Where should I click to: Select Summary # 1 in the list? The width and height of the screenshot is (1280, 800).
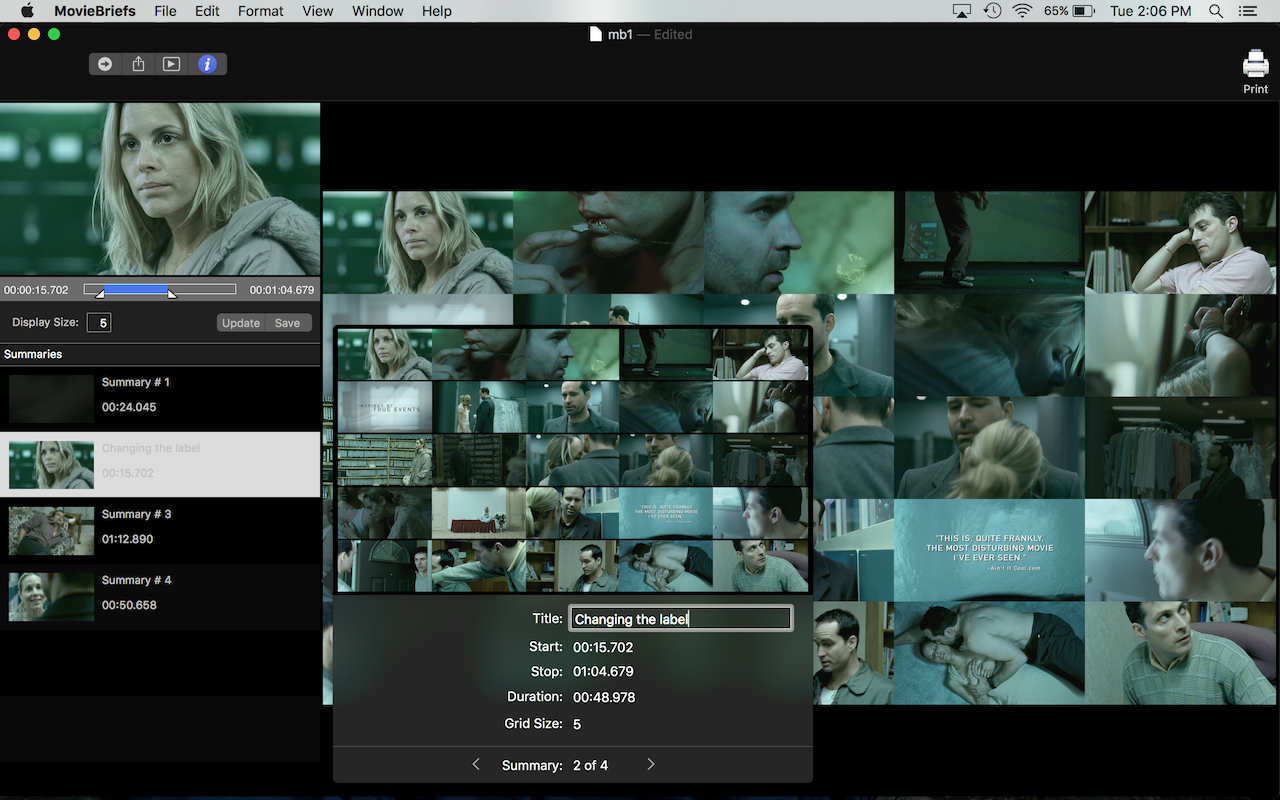[x=160, y=398]
